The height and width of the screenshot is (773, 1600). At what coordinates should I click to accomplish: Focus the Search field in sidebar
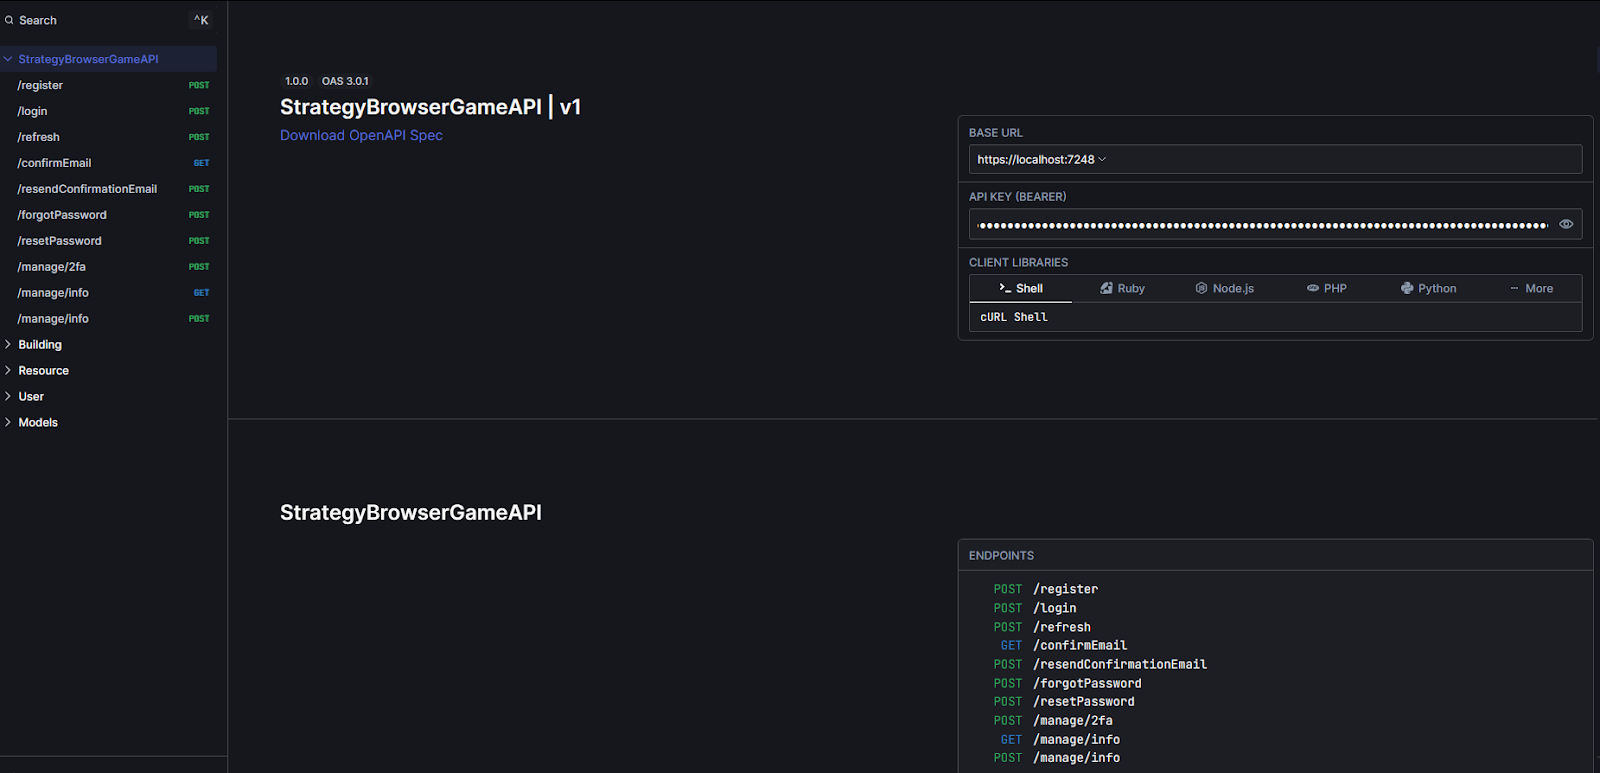[x=108, y=20]
